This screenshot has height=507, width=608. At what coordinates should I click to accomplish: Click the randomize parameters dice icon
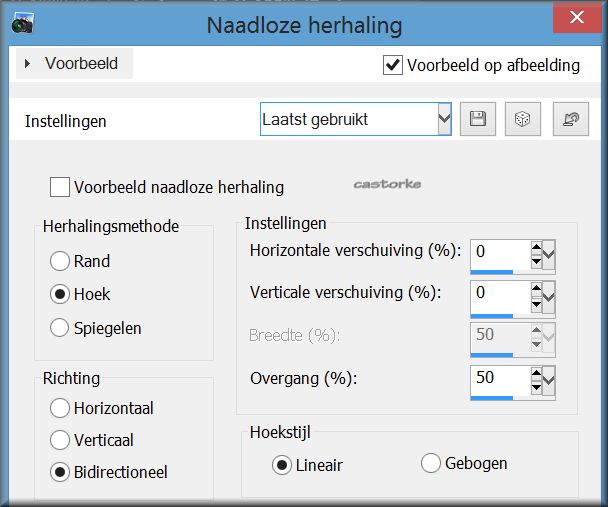pos(523,119)
